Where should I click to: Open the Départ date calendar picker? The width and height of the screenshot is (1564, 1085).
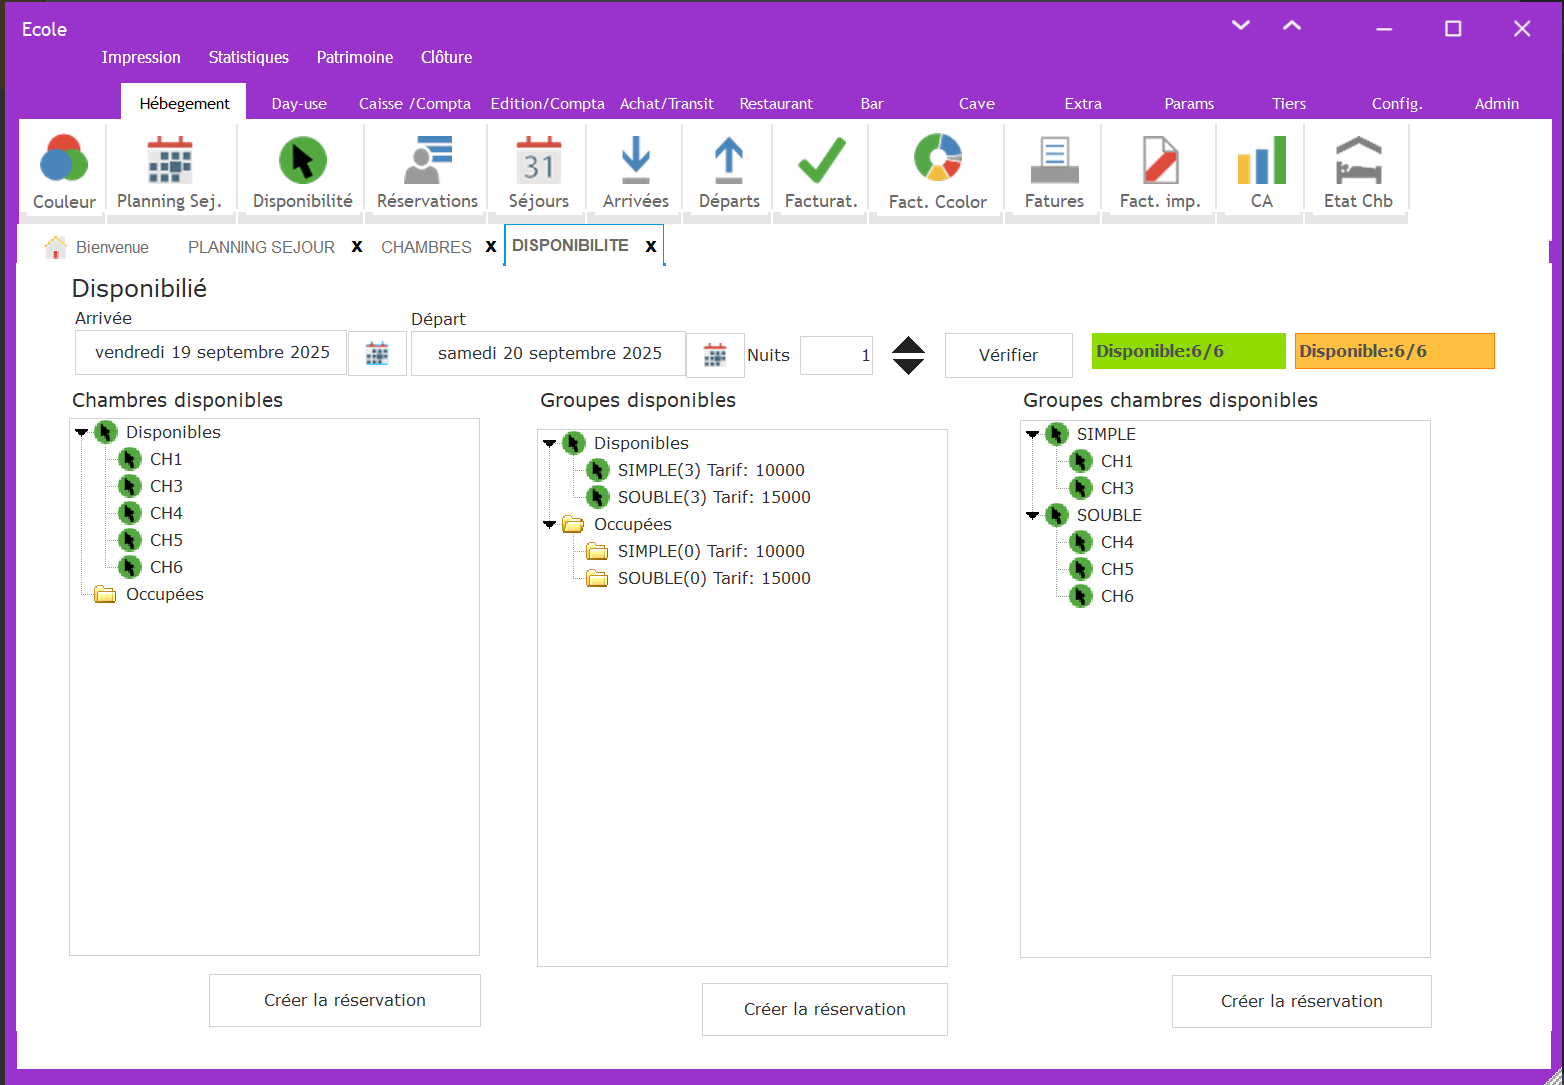pos(715,355)
